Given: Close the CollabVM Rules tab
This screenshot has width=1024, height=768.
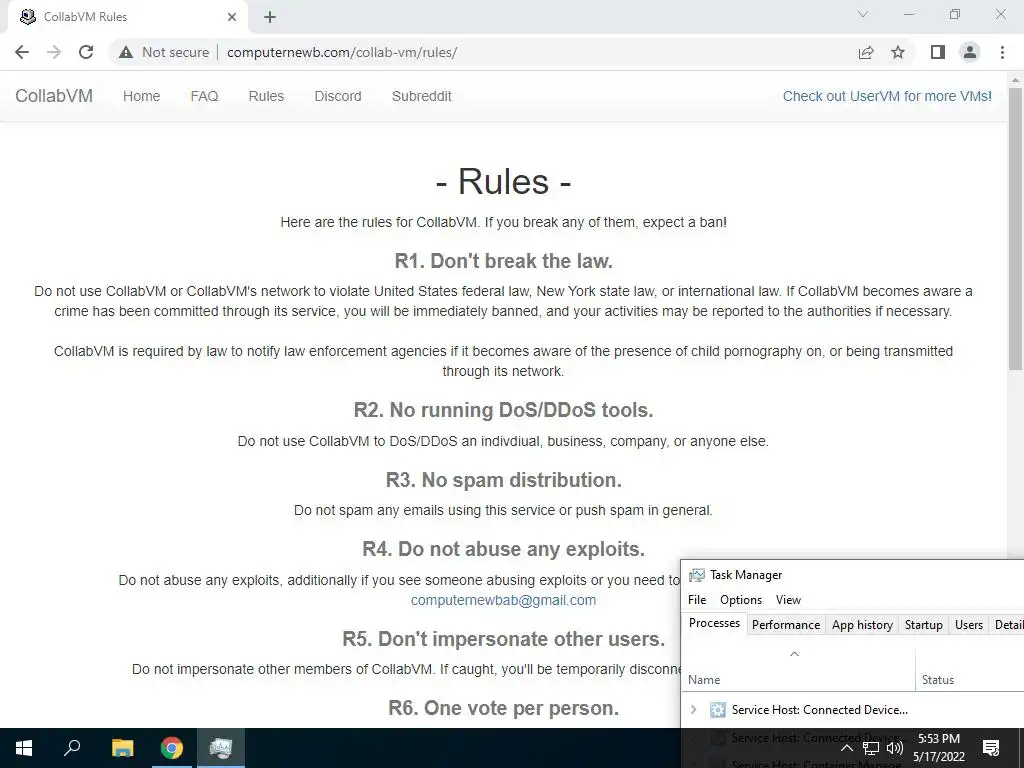Looking at the screenshot, I should pyautogui.click(x=232, y=17).
